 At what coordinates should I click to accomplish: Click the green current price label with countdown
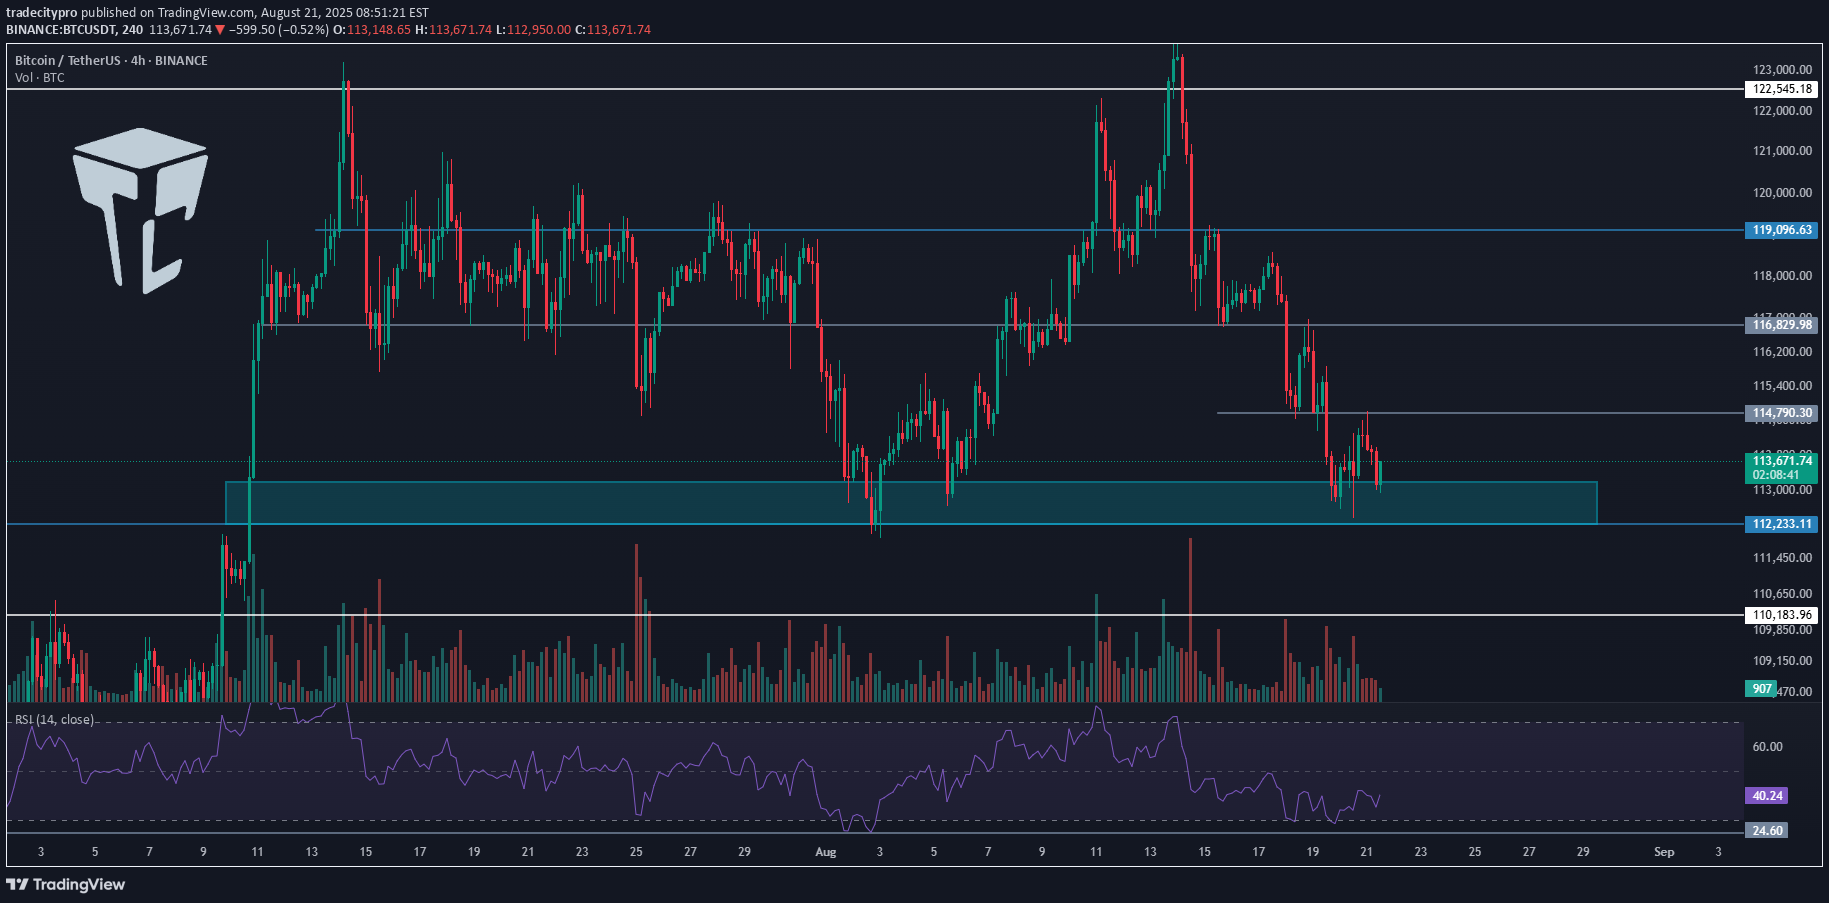[x=1782, y=467]
